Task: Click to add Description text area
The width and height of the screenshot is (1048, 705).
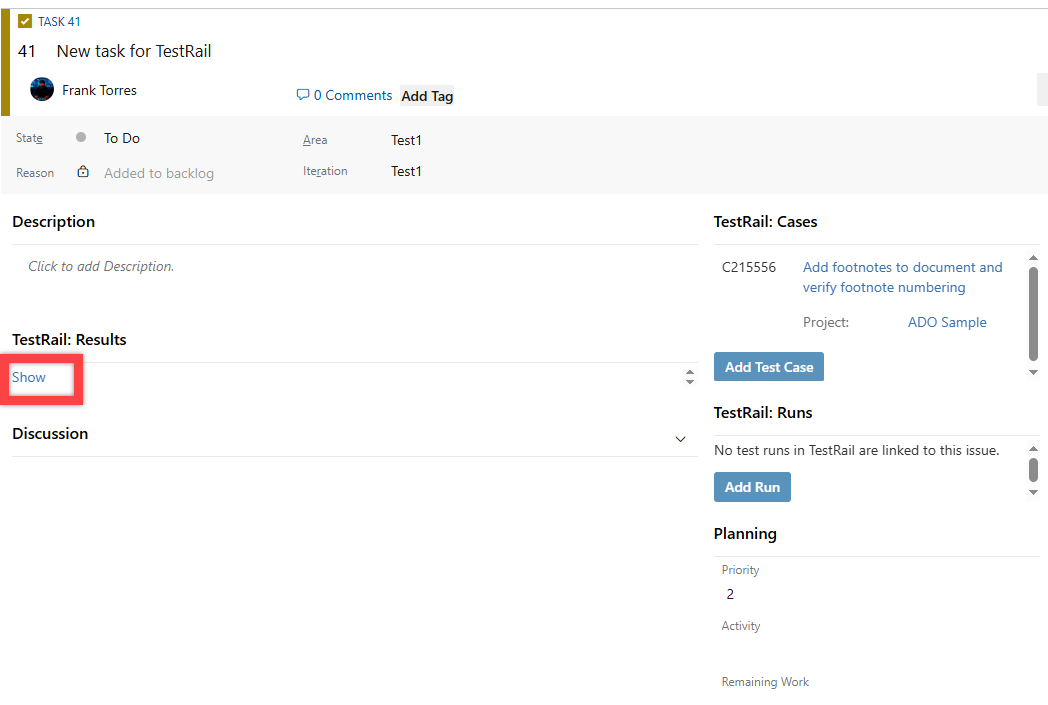Action: 101,266
